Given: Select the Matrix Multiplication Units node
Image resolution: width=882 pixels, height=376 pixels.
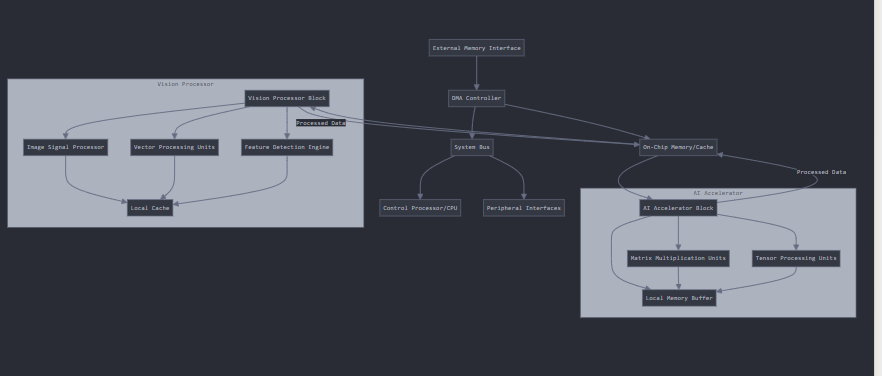Looking at the screenshot, I should pyautogui.click(x=678, y=258).
